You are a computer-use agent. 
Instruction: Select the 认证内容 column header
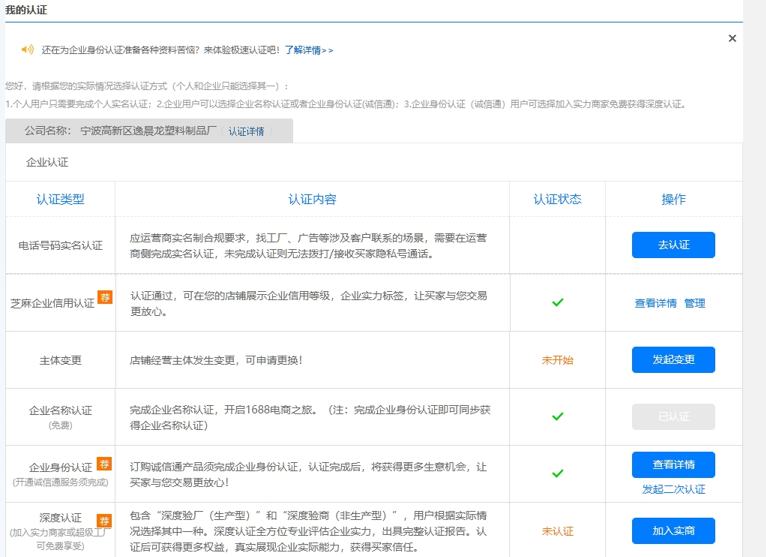[312, 199]
